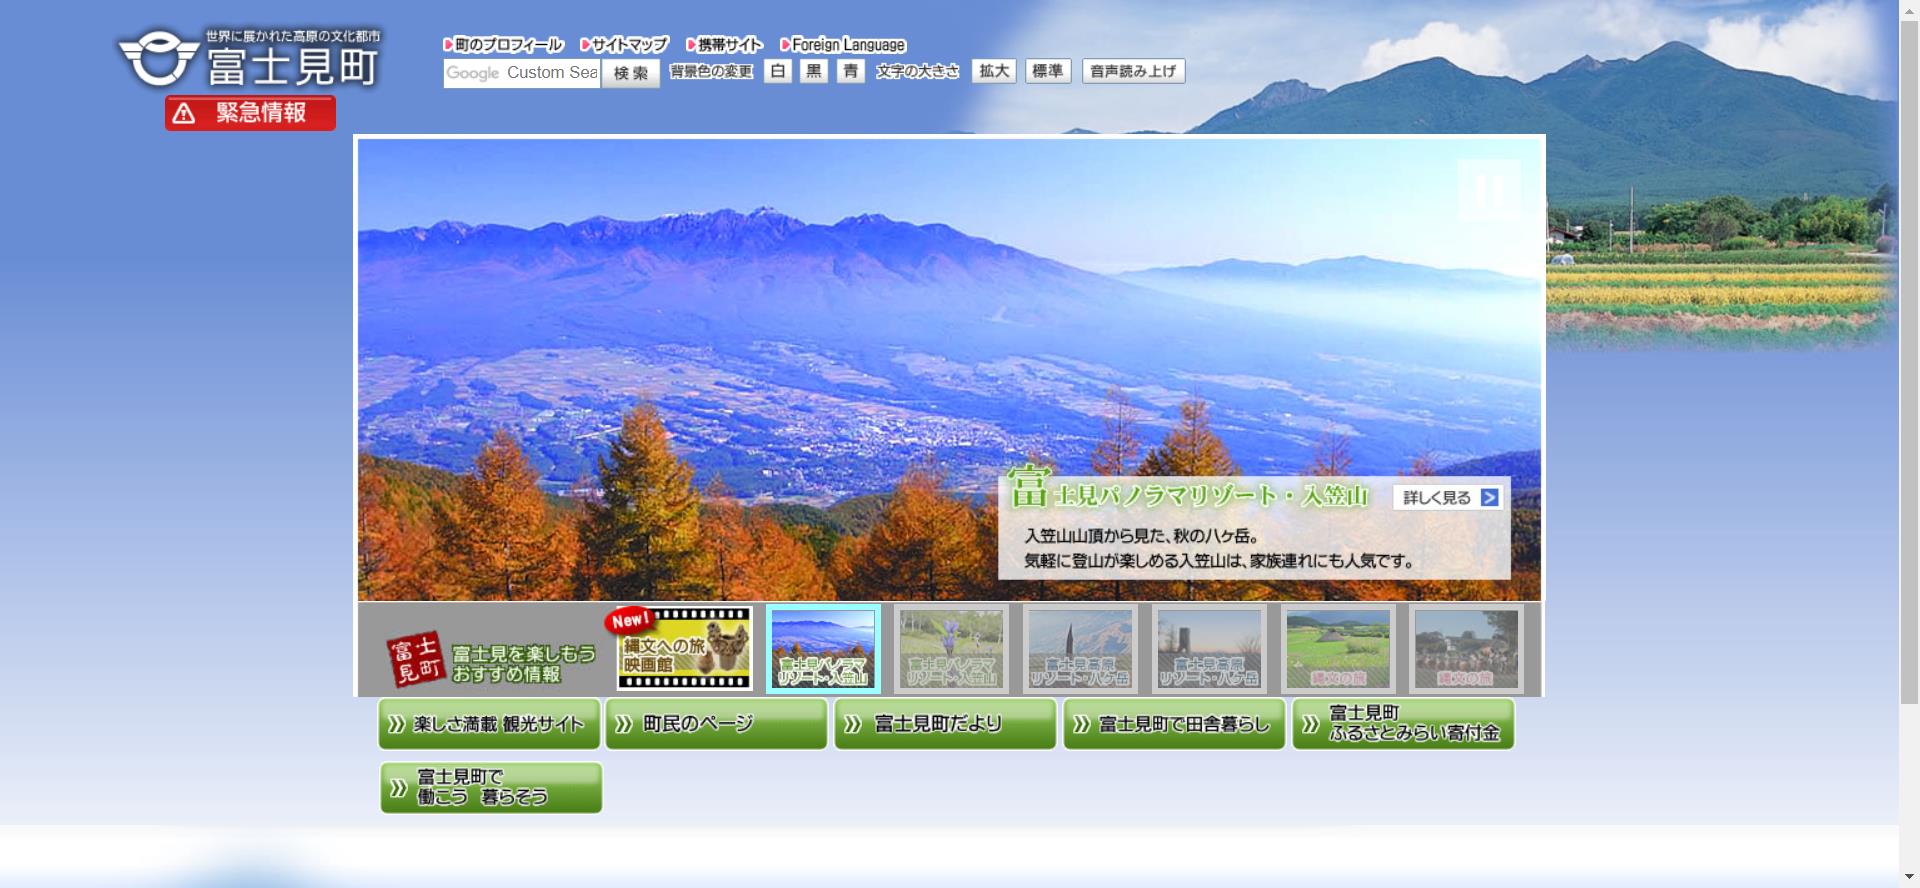Screen dimensions: 1920x888
Task: Switch background color to blue (青)
Action: point(850,71)
